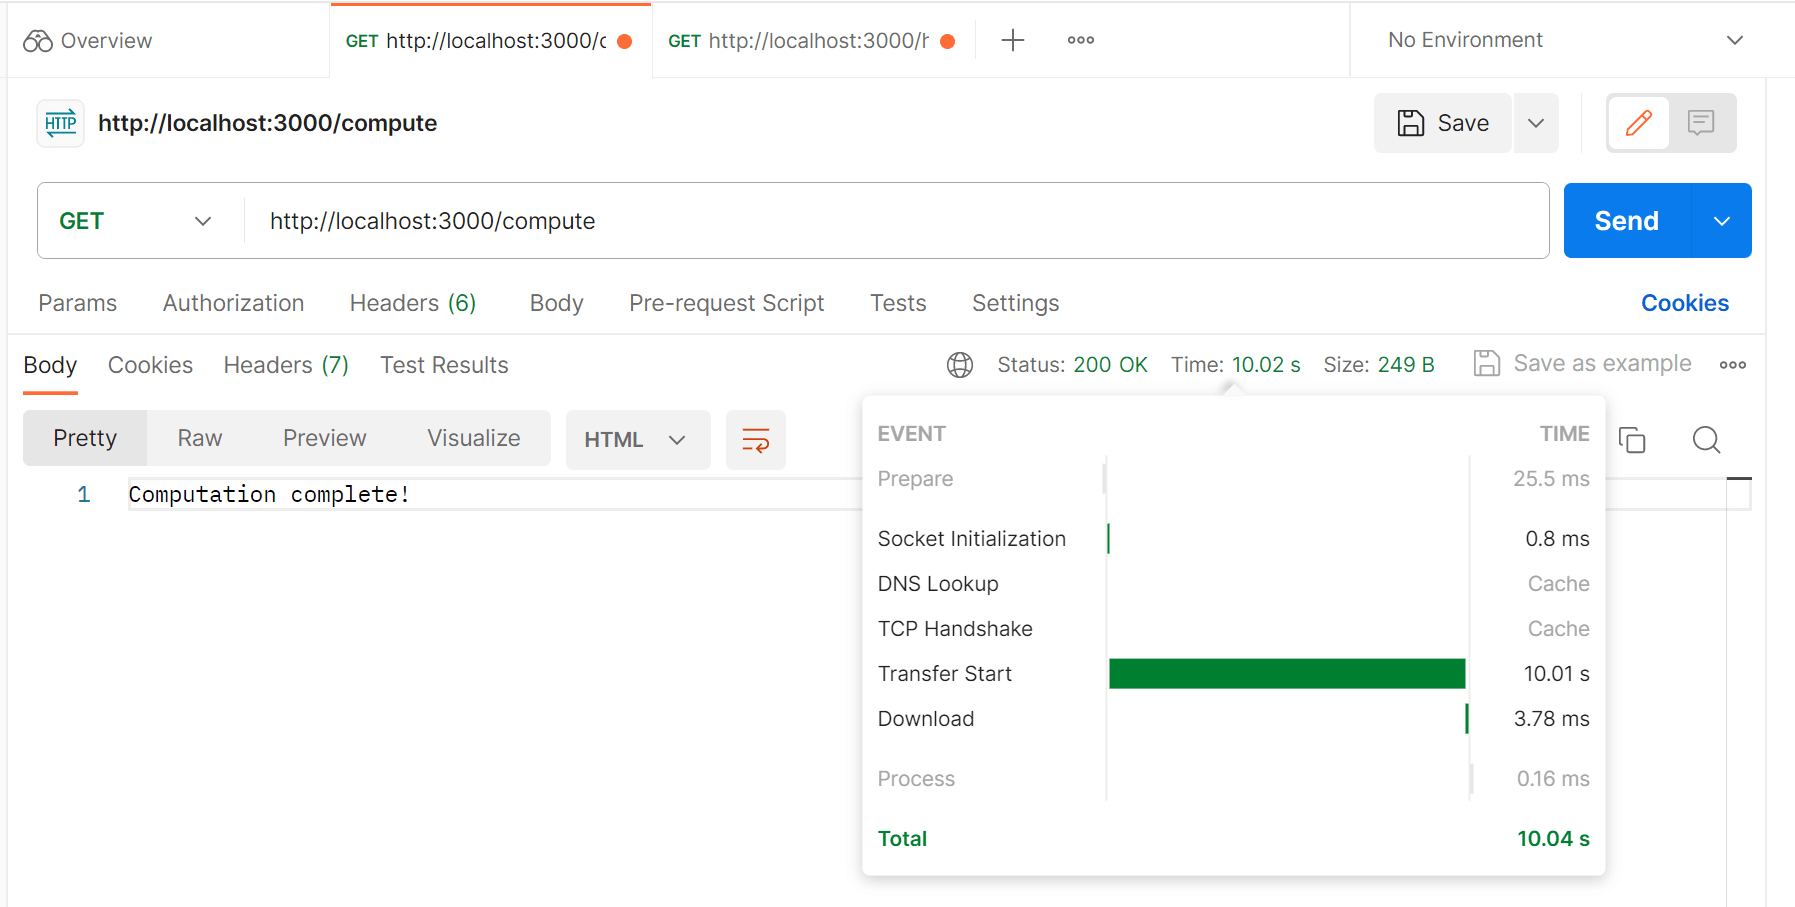Open the request Settings tab
Image resolution: width=1795 pixels, height=907 pixels.
coord(1015,303)
